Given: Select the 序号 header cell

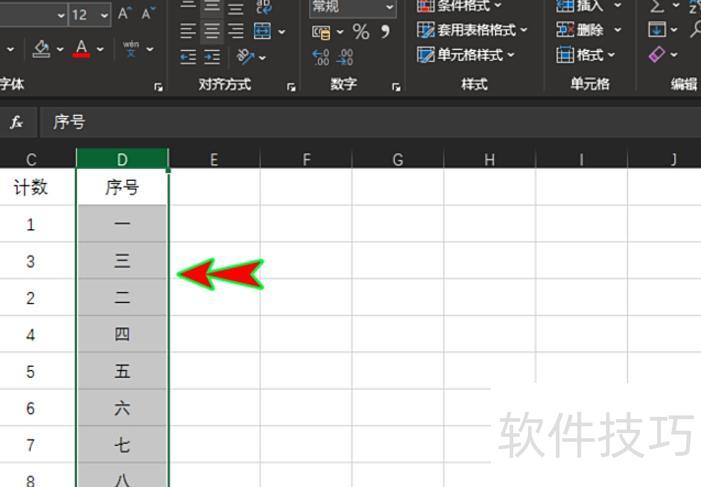Looking at the screenshot, I should tap(122, 187).
